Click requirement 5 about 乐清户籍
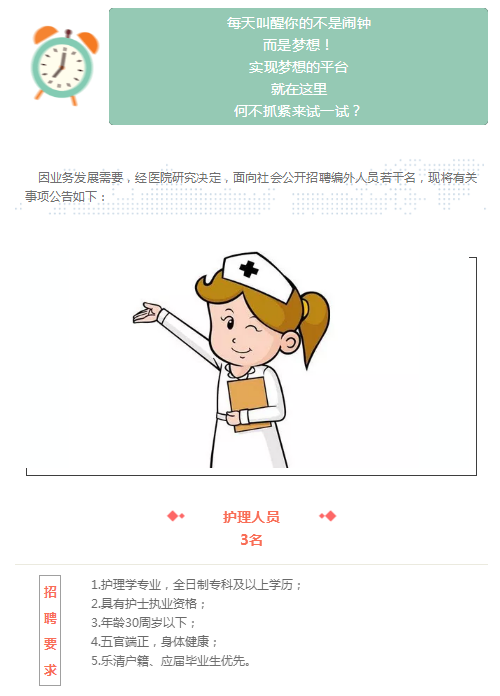The height and width of the screenshot is (696, 500). [x=171, y=661]
